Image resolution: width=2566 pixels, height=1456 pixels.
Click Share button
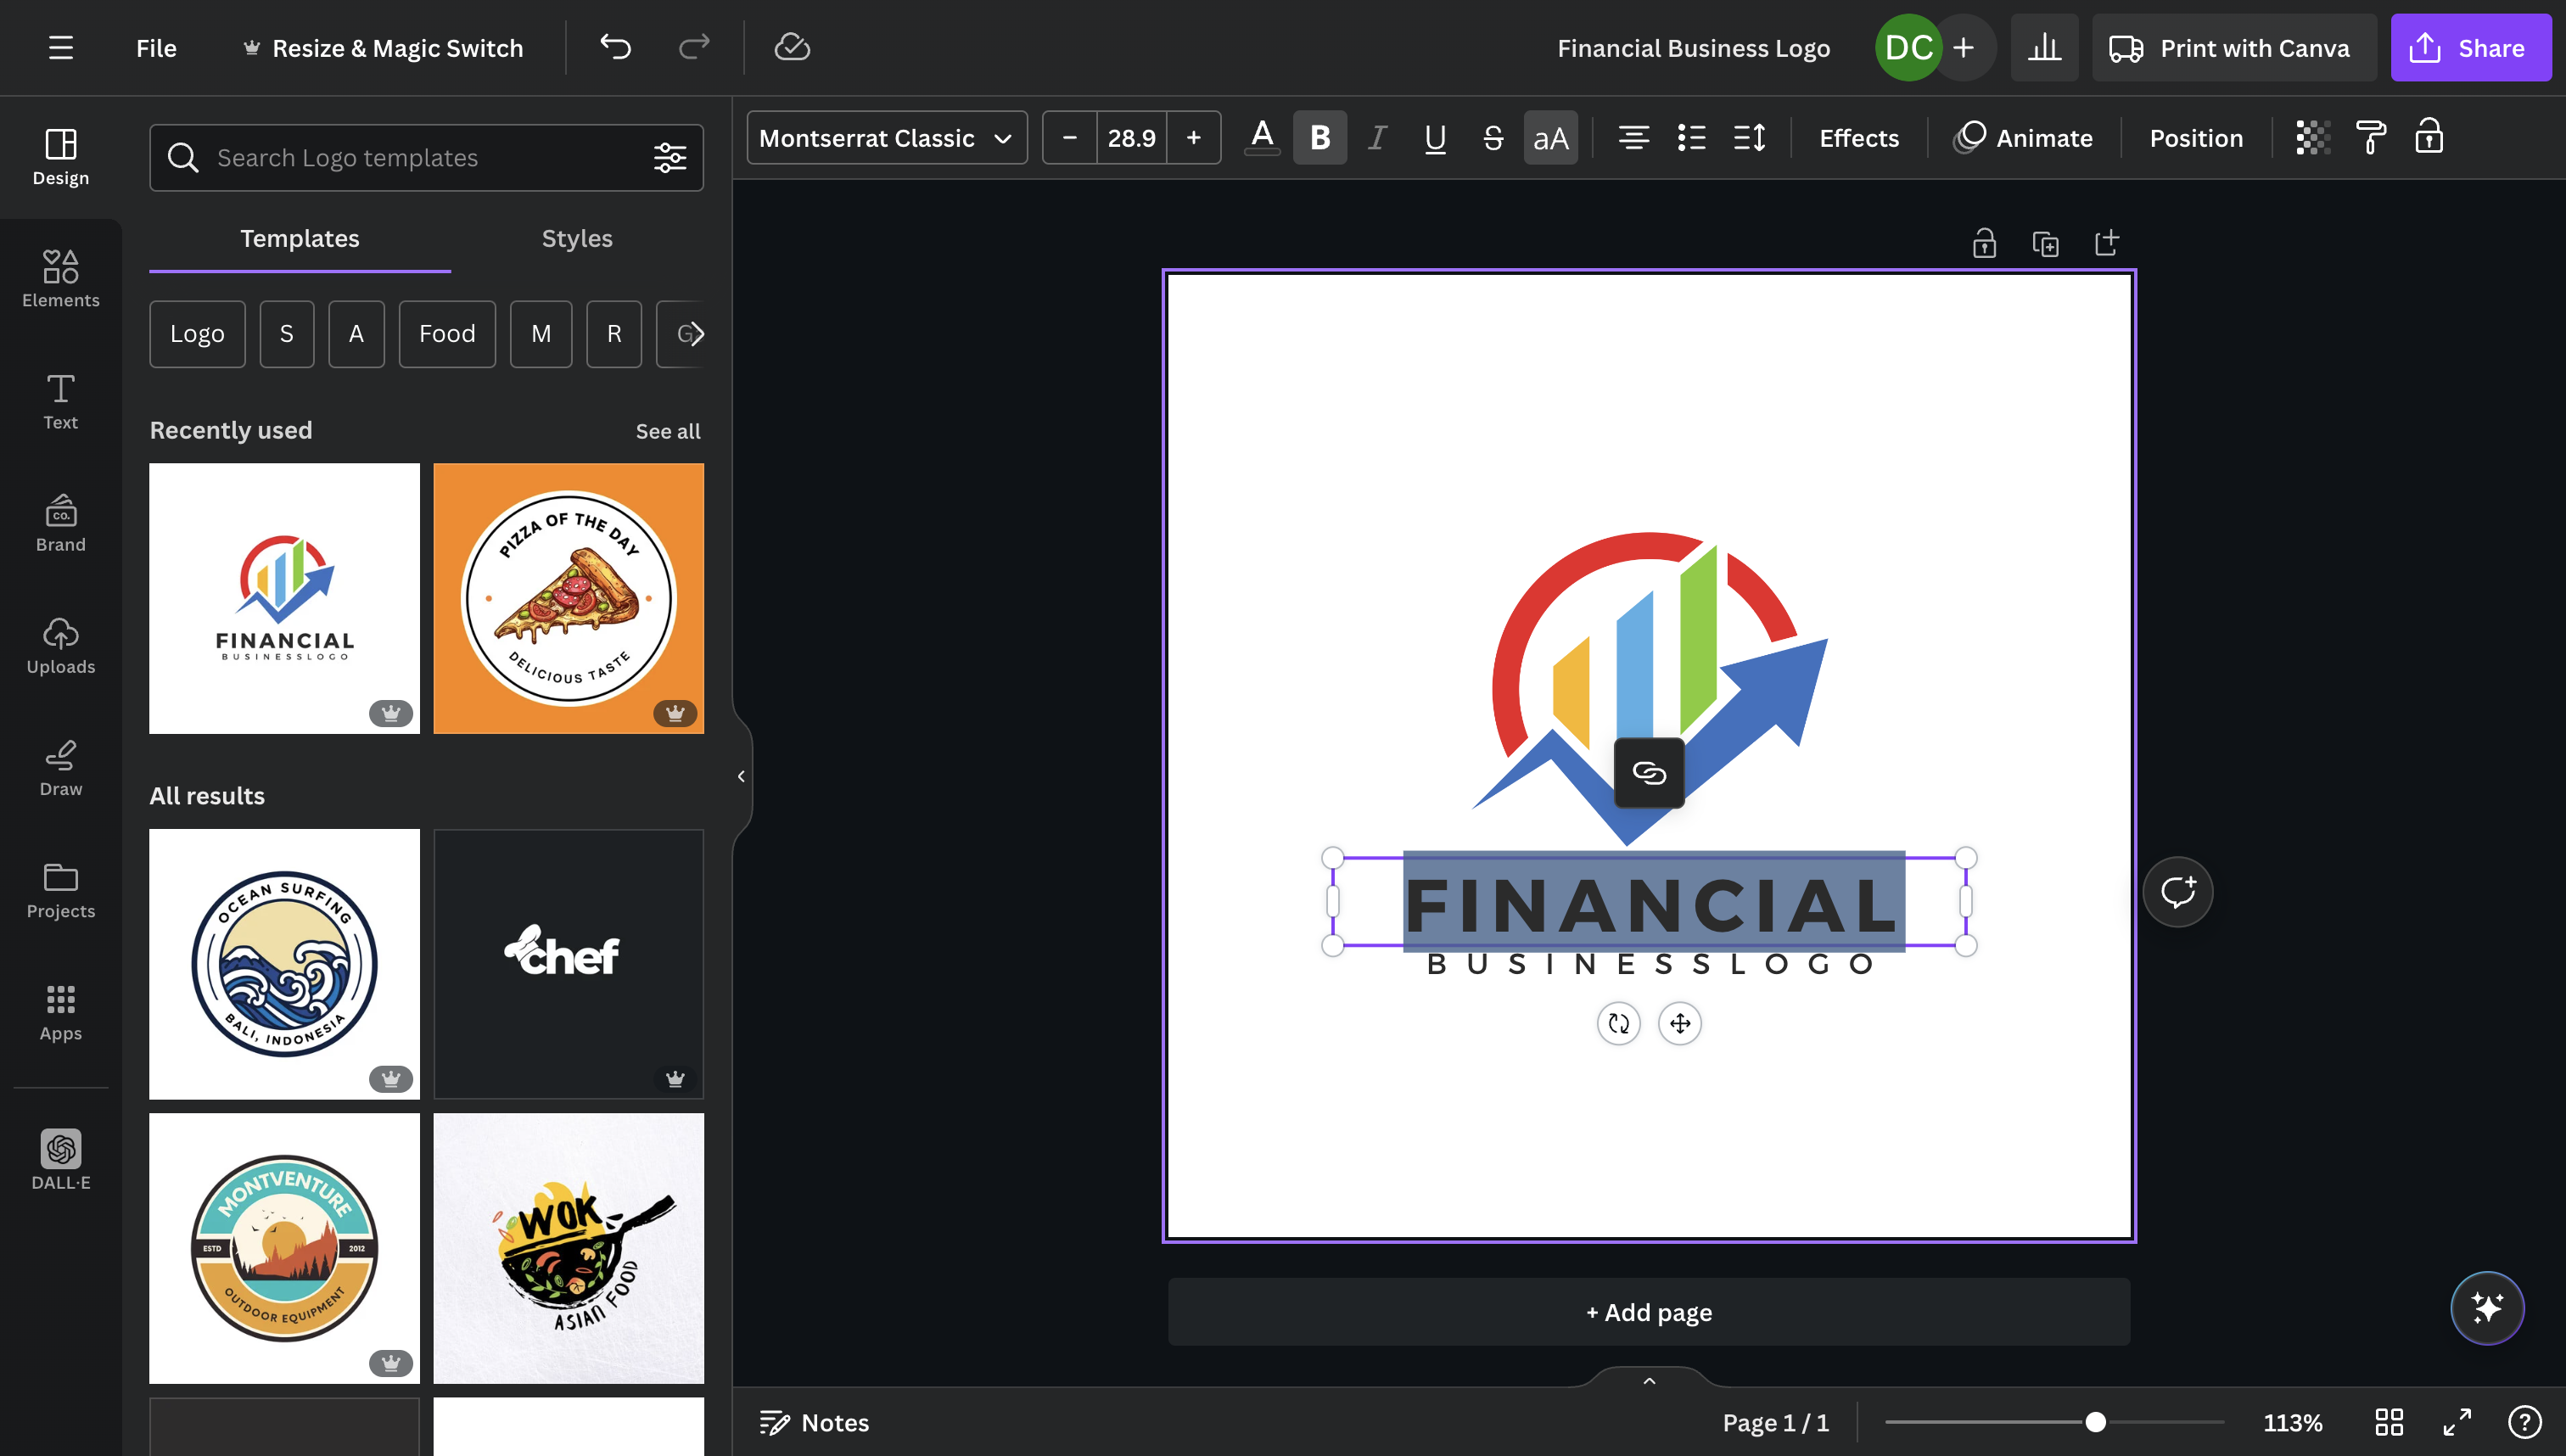(x=2470, y=47)
